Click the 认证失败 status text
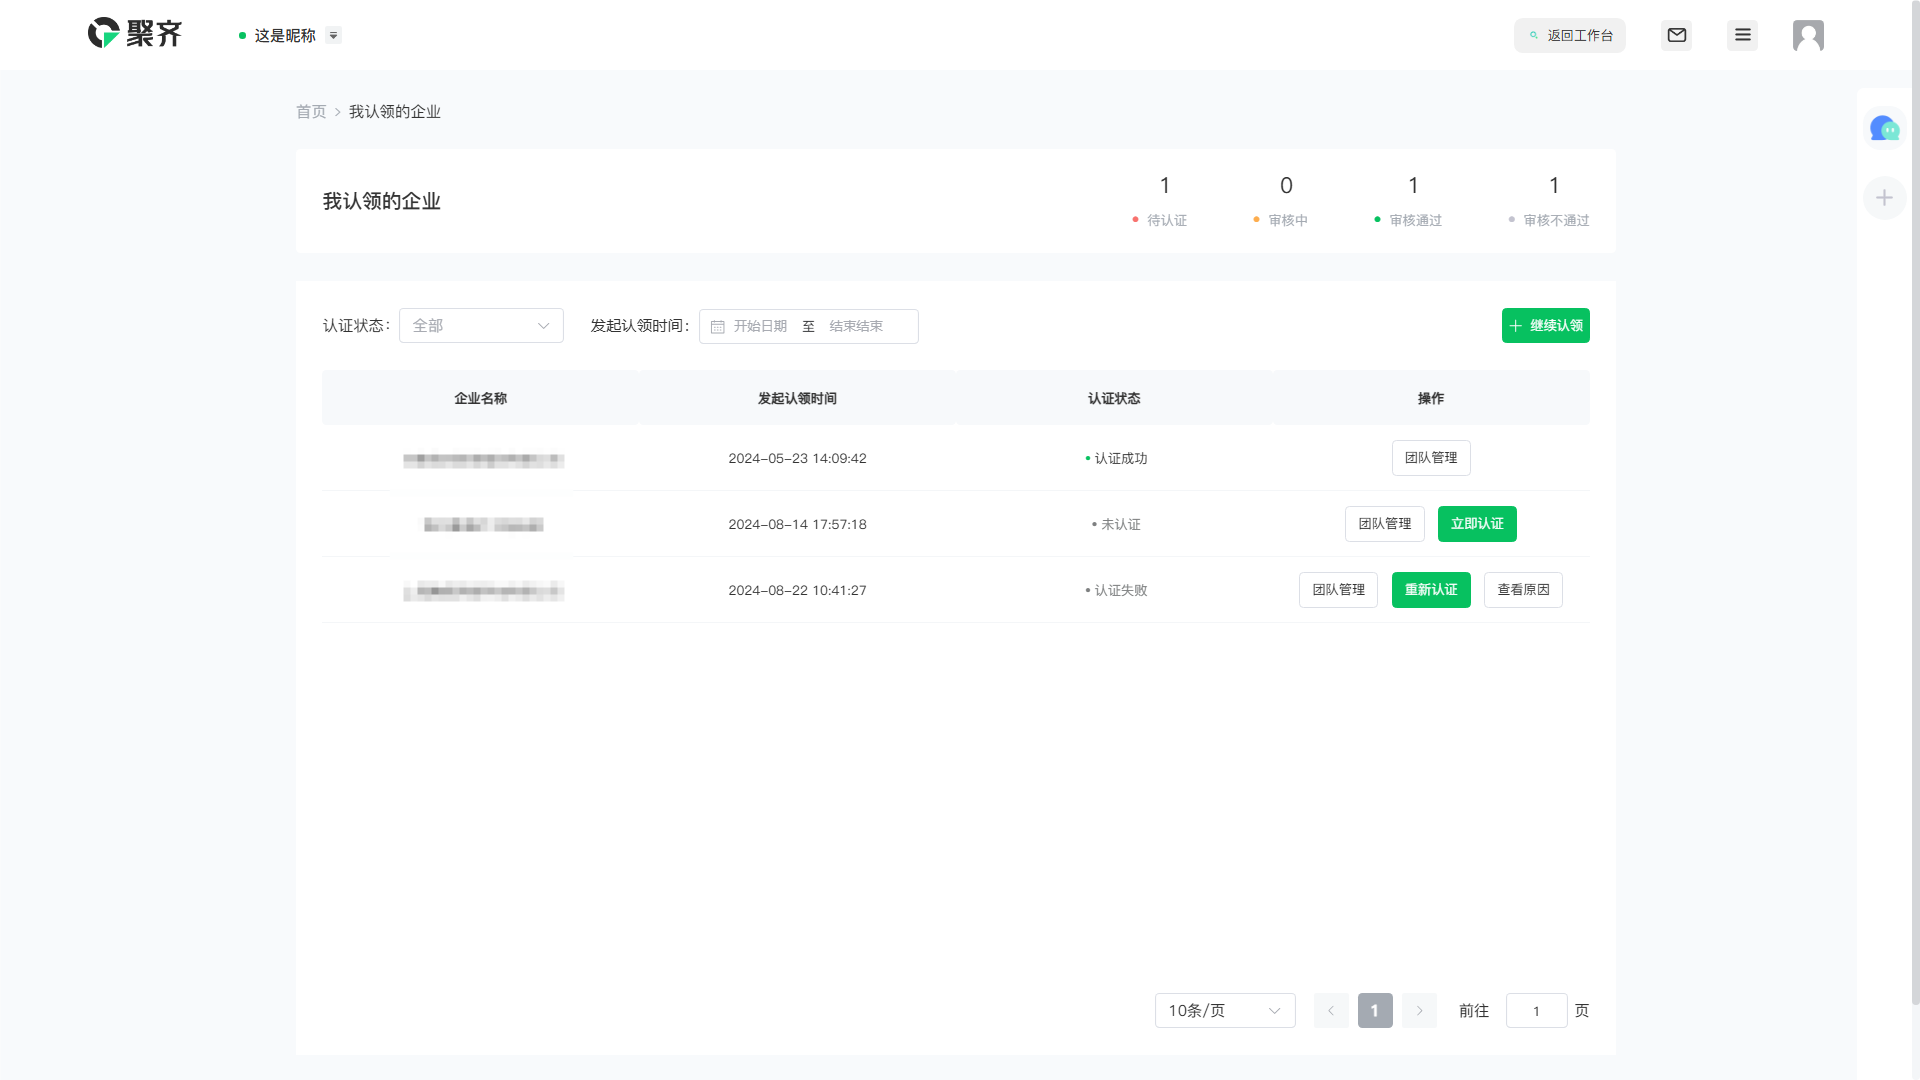Image resolution: width=1920 pixels, height=1080 pixels. pyautogui.click(x=1121, y=590)
